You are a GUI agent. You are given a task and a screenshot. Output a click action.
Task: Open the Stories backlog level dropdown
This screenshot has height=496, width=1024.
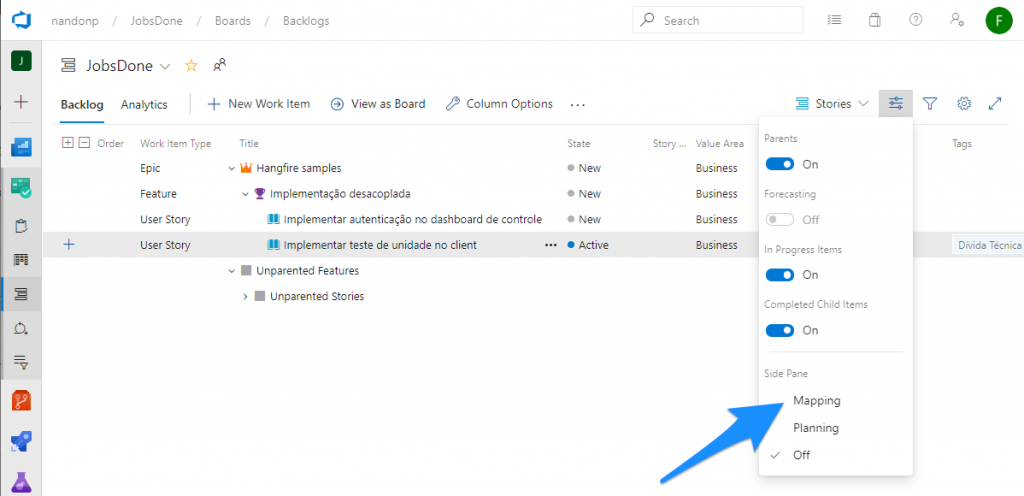pos(832,104)
